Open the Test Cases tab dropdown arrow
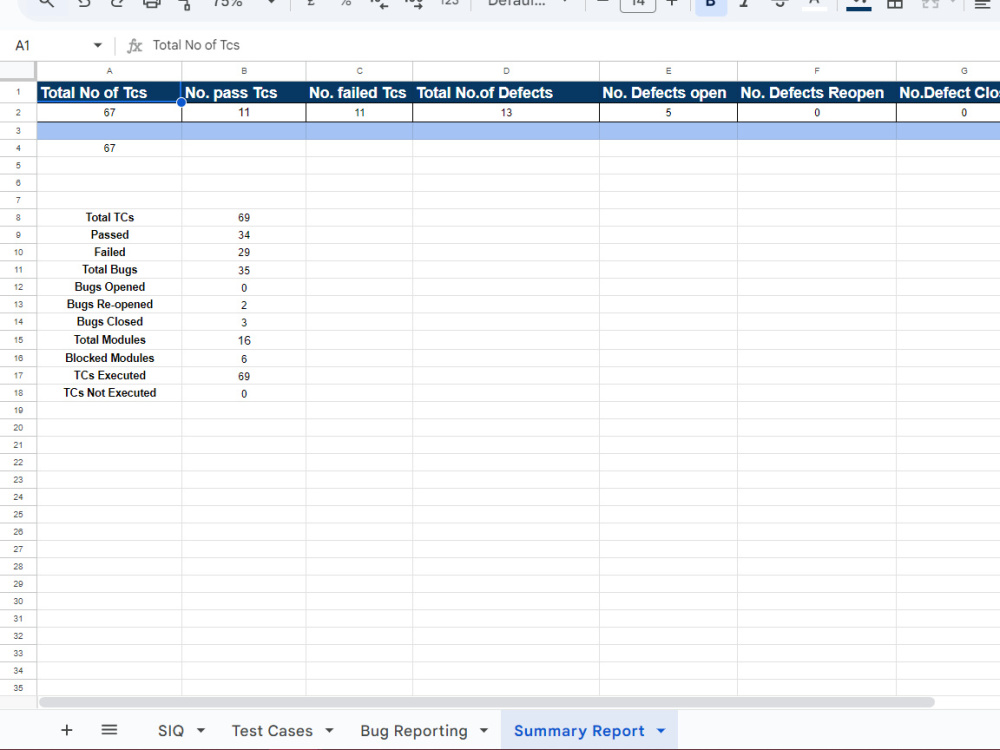 pos(330,731)
